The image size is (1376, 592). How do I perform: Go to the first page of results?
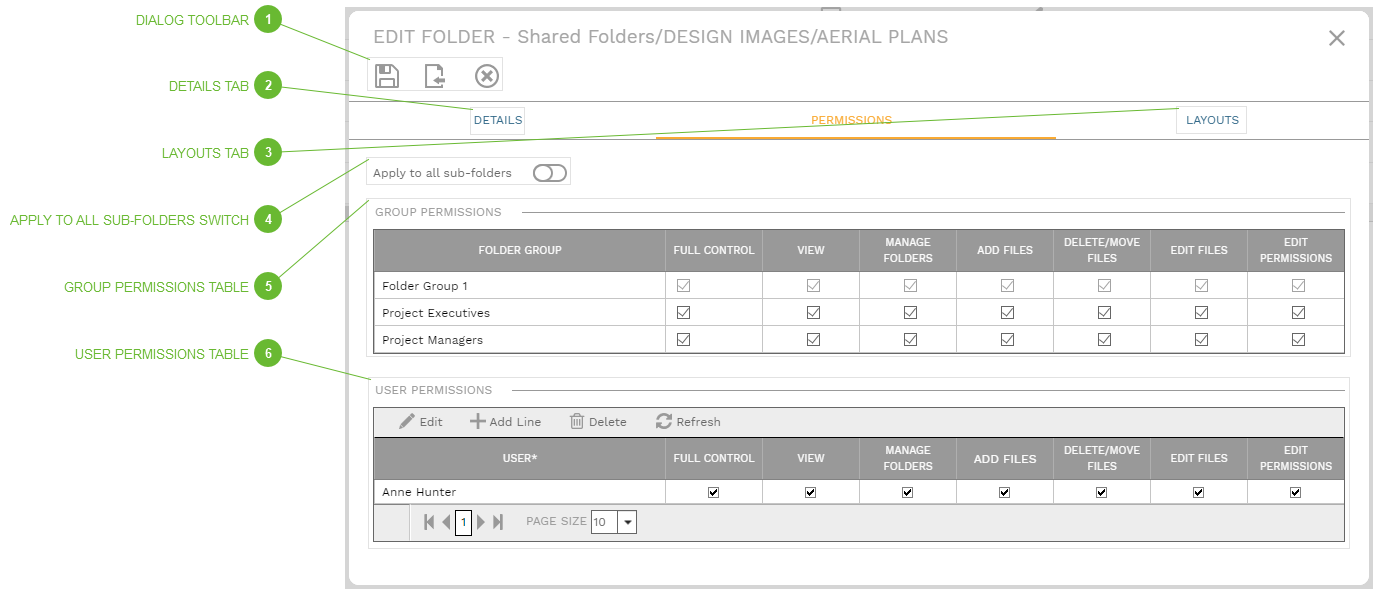point(429,522)
